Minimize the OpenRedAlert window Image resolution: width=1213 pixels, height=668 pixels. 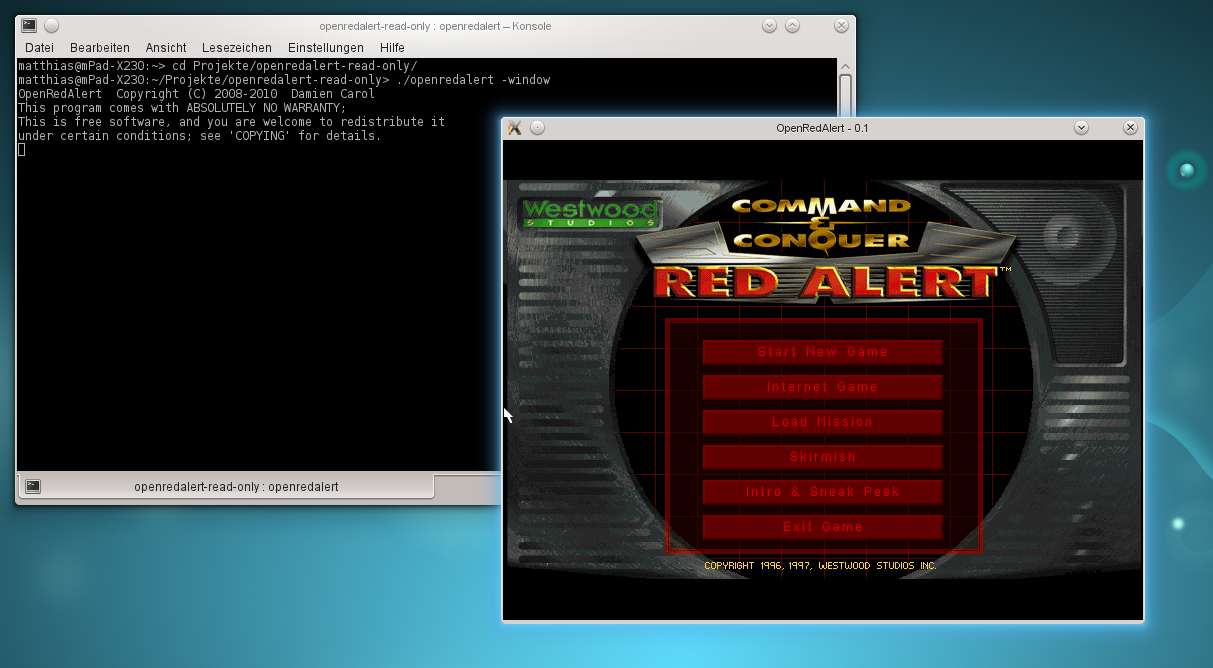(x=1081, y=128)
